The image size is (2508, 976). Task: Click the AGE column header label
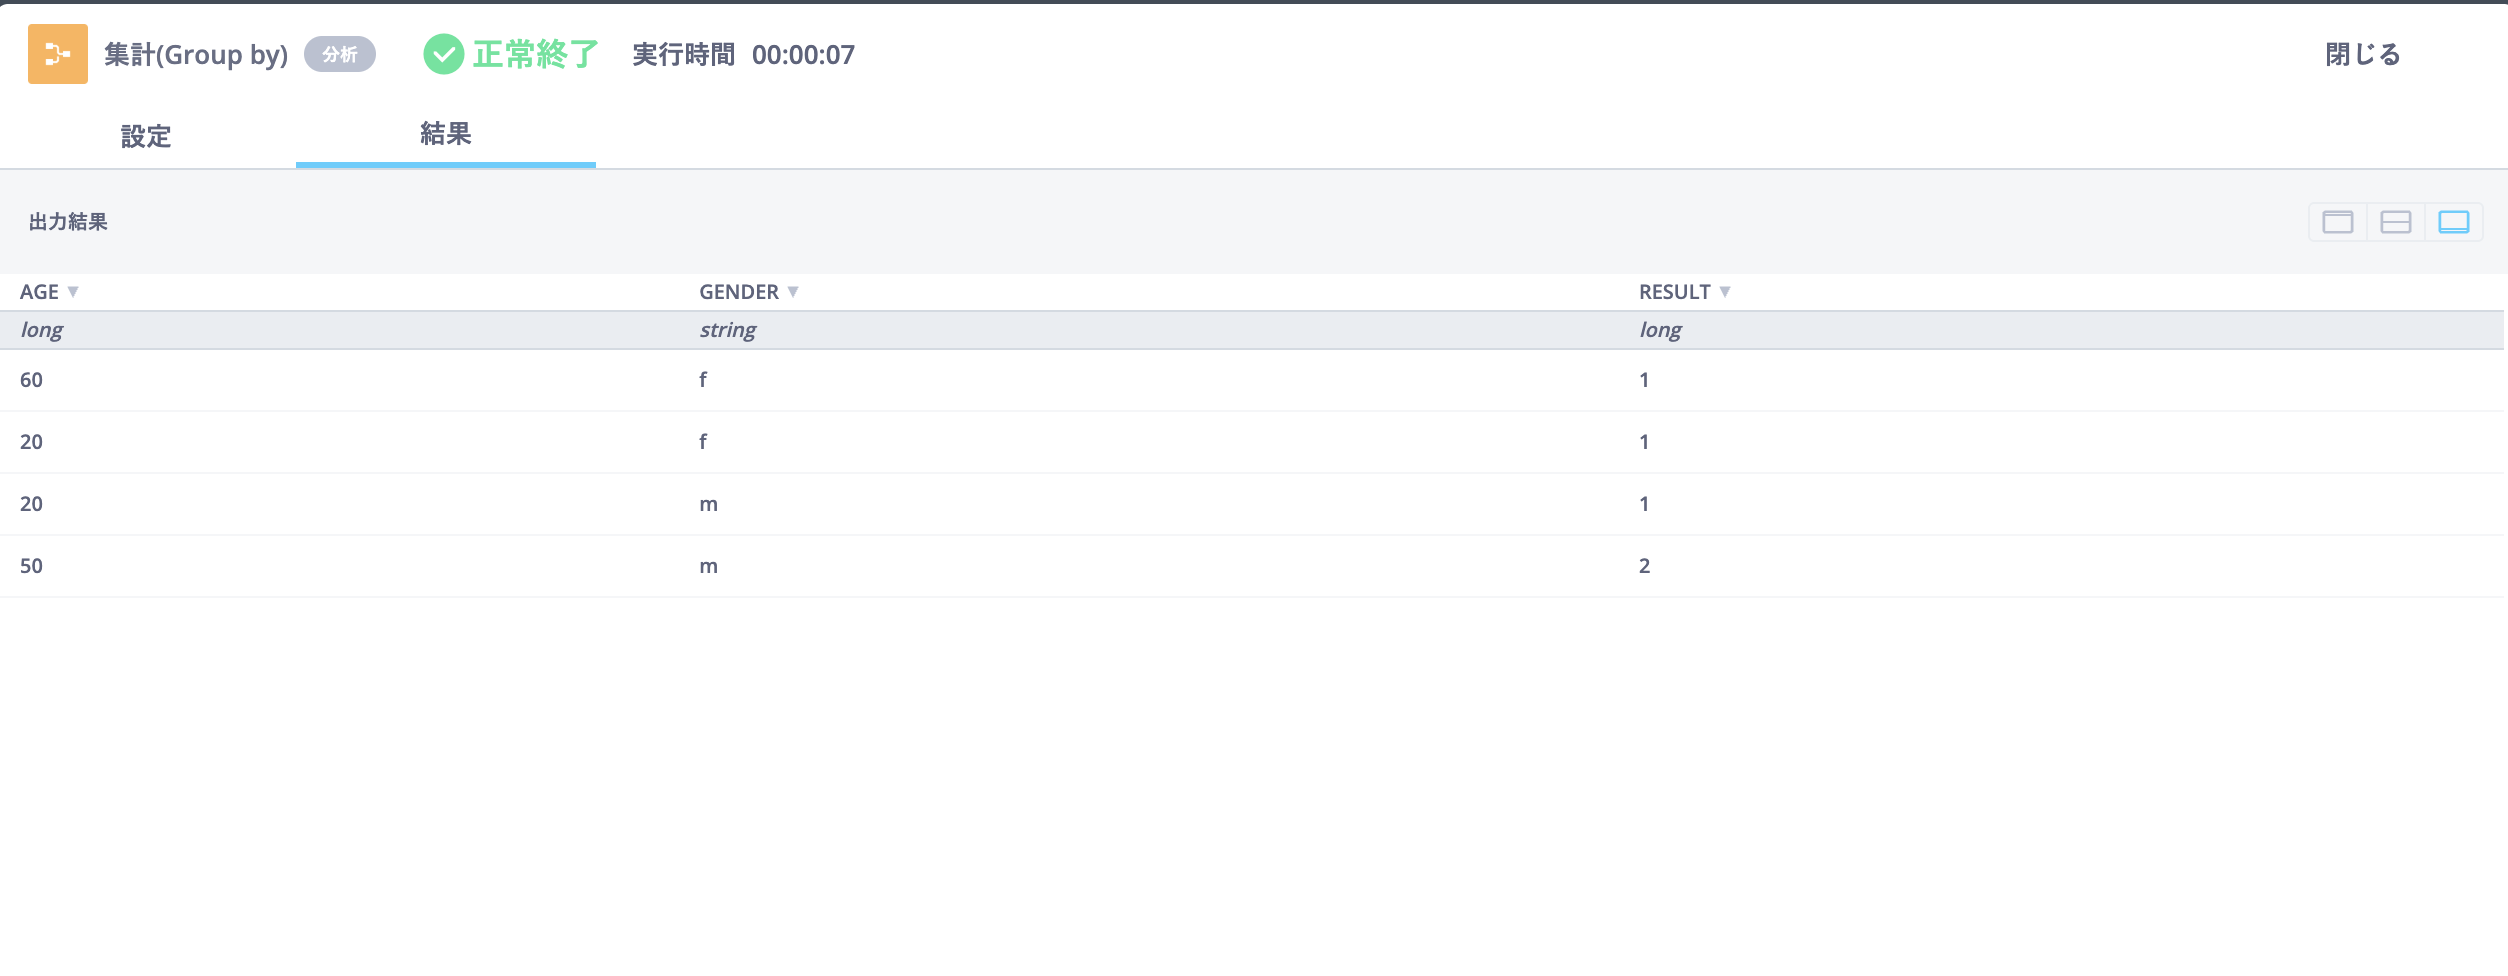[x=39, y=292]
